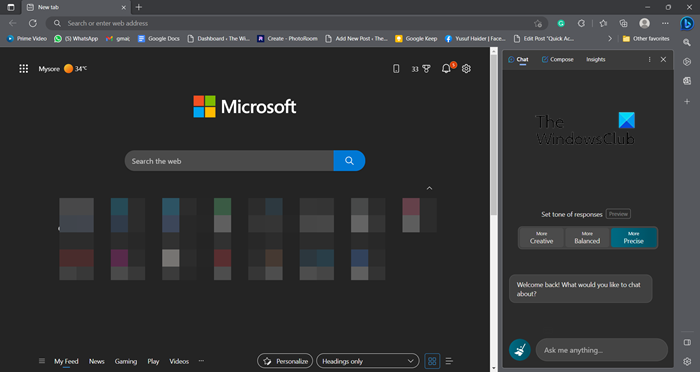Click the address bar
The image size is (700, 372).
coord(297,23)
